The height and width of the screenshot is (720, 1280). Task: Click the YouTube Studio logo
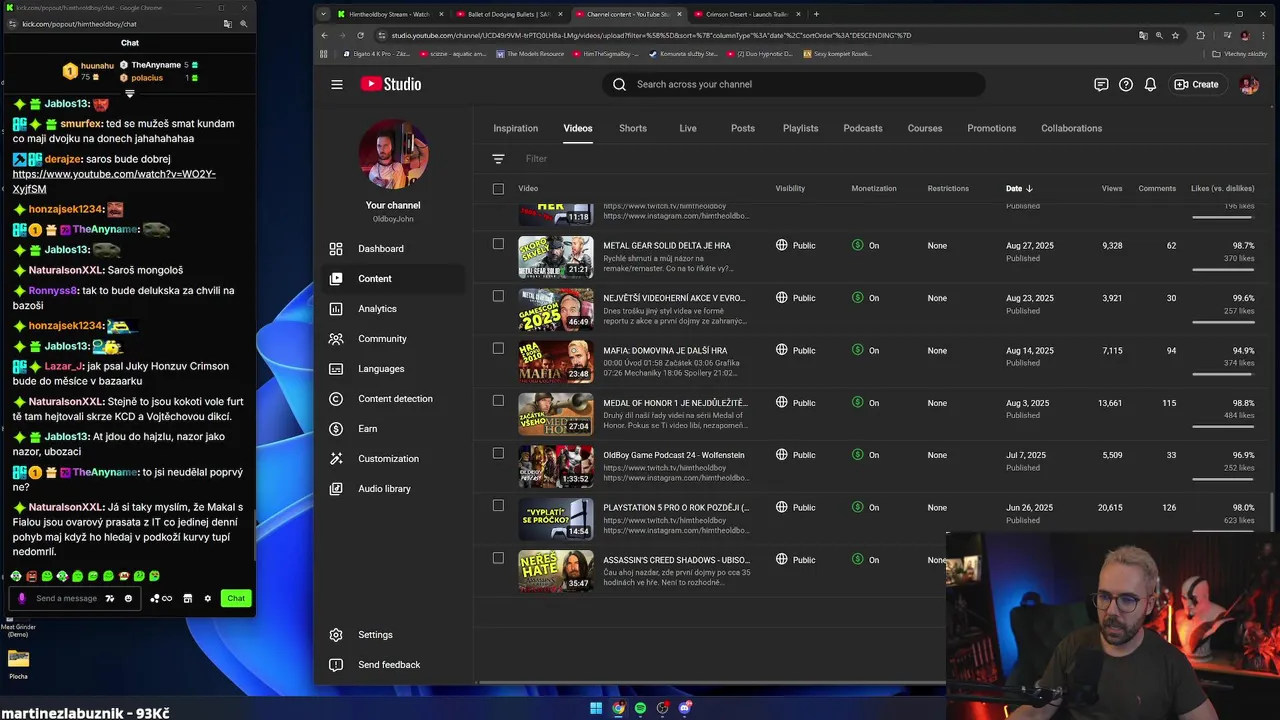click(391, 84)
